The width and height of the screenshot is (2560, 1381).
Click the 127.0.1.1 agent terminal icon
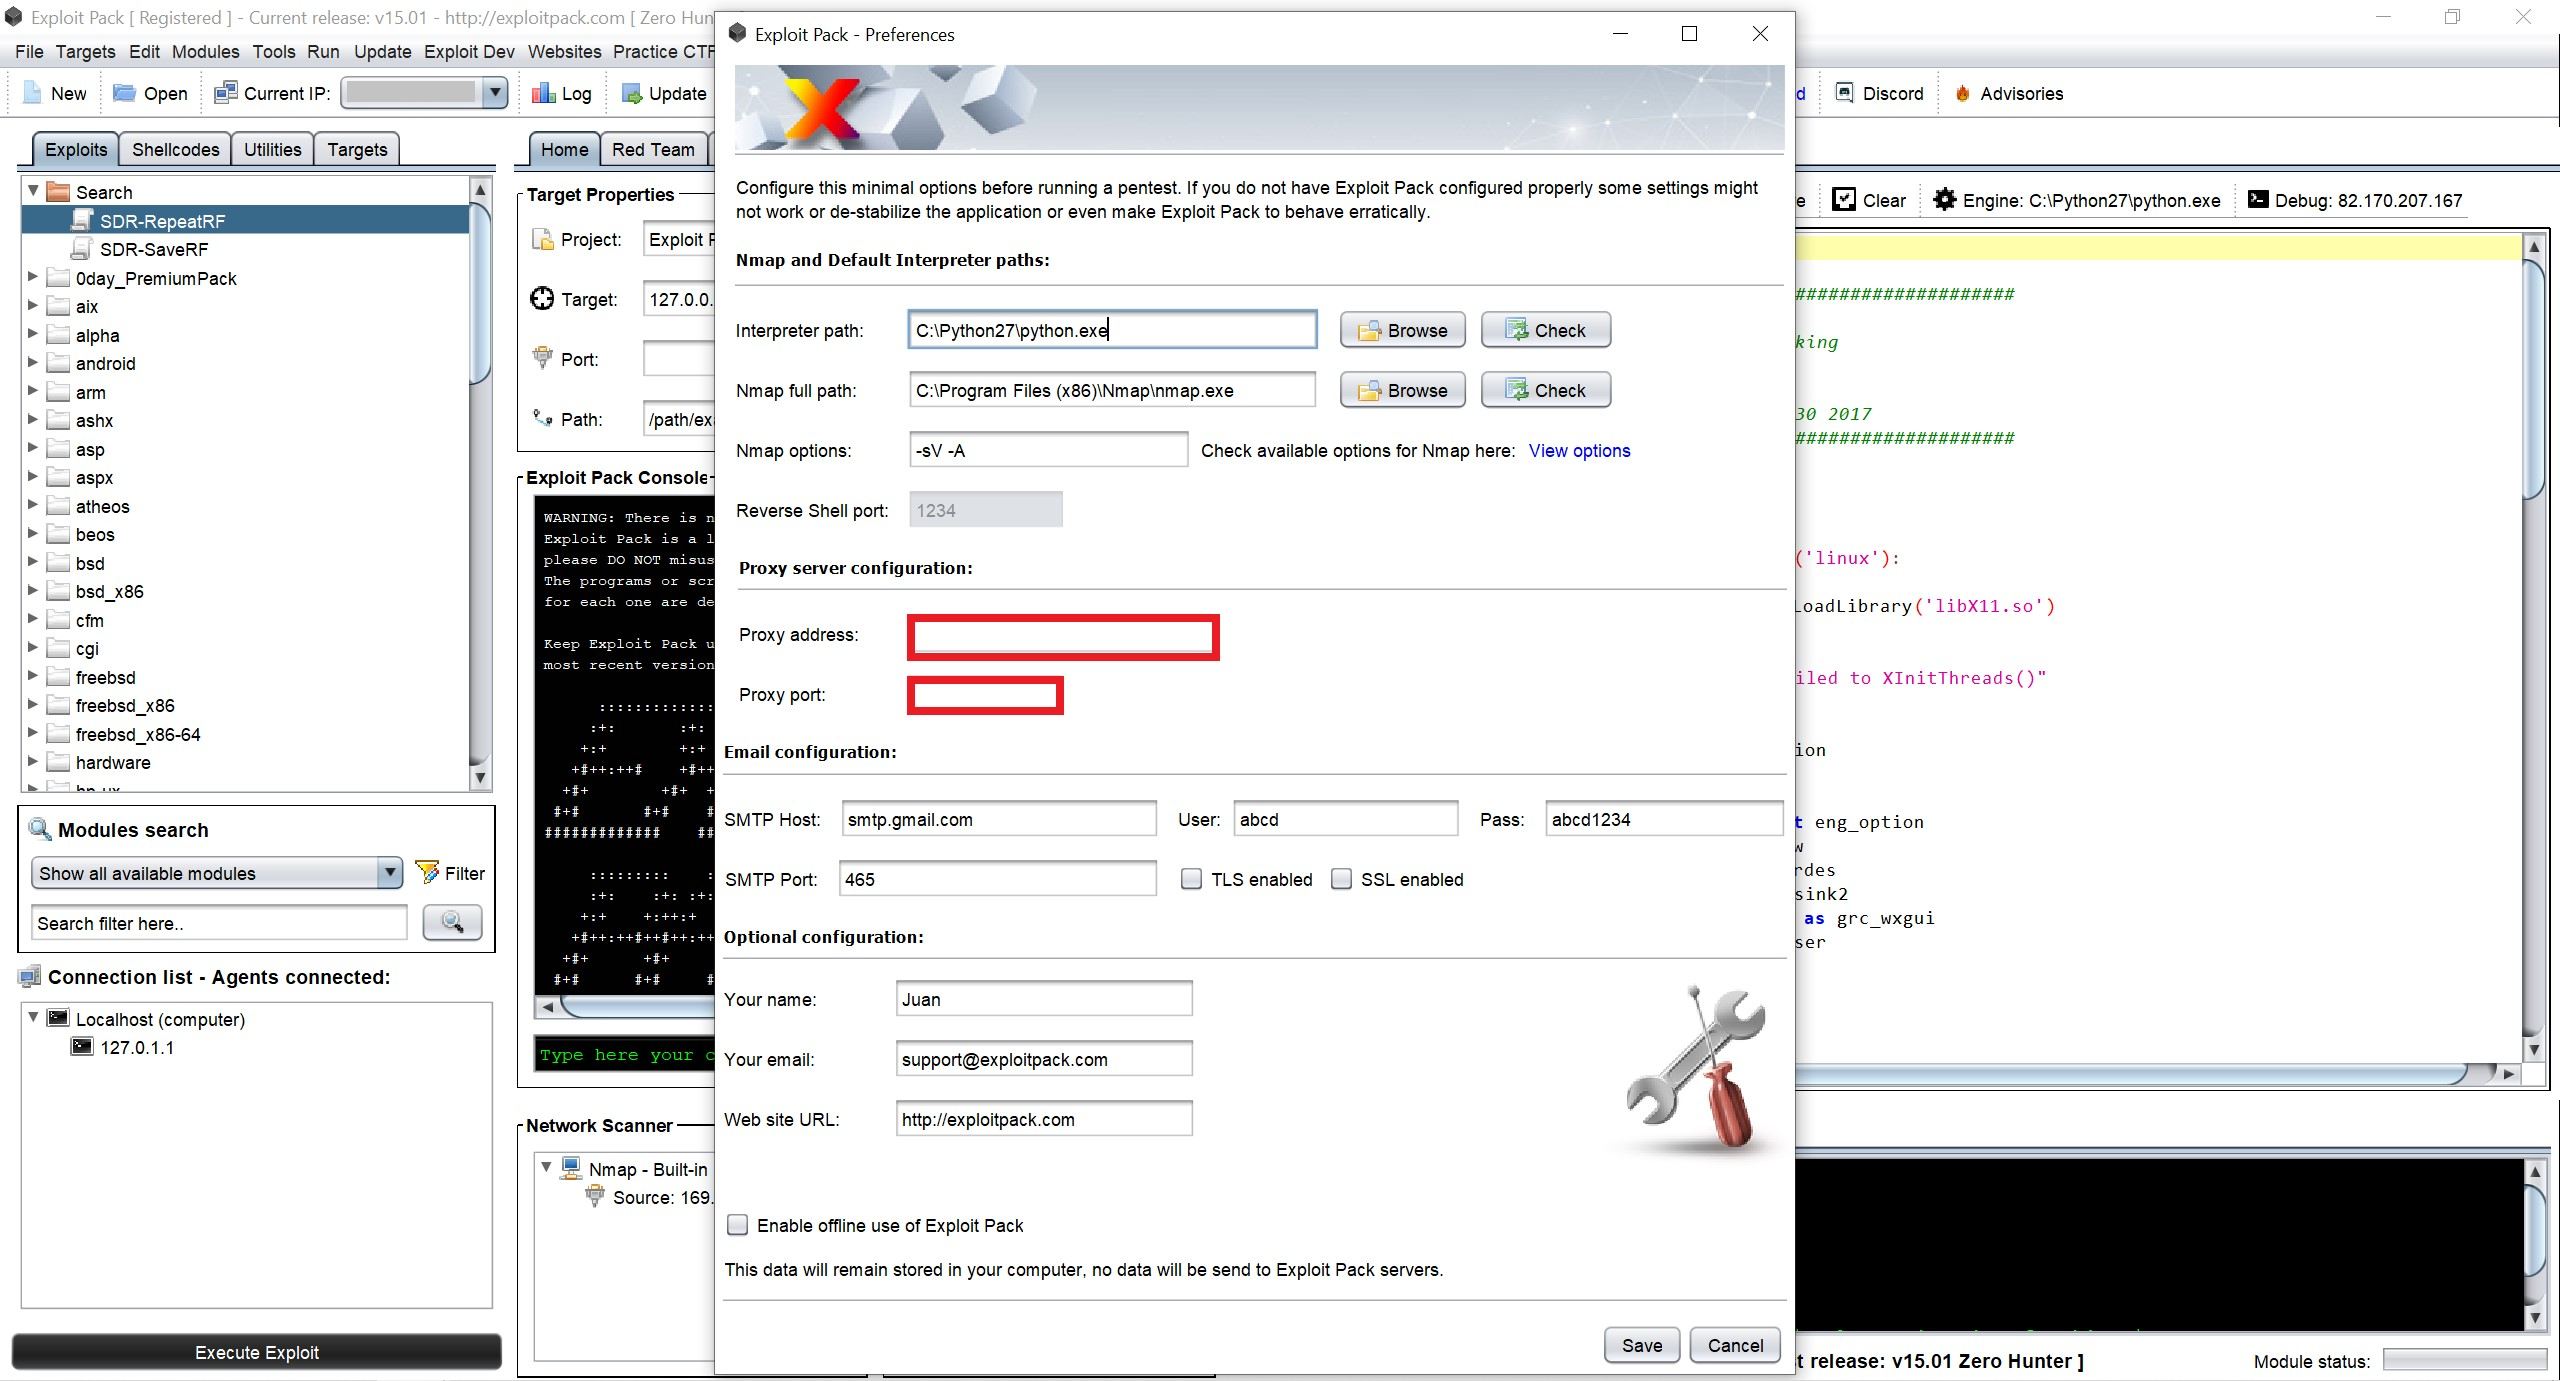[x=82, y=1047]
